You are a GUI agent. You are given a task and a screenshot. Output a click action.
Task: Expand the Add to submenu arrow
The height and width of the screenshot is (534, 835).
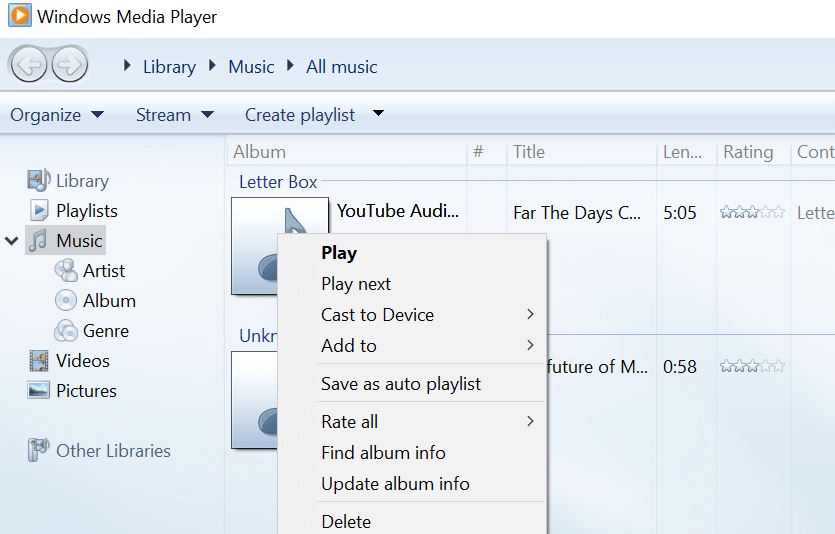(x=530, y=345)
